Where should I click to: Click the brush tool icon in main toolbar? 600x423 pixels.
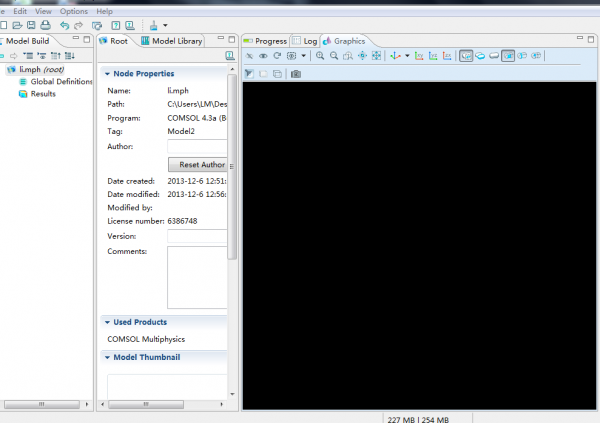153,26
